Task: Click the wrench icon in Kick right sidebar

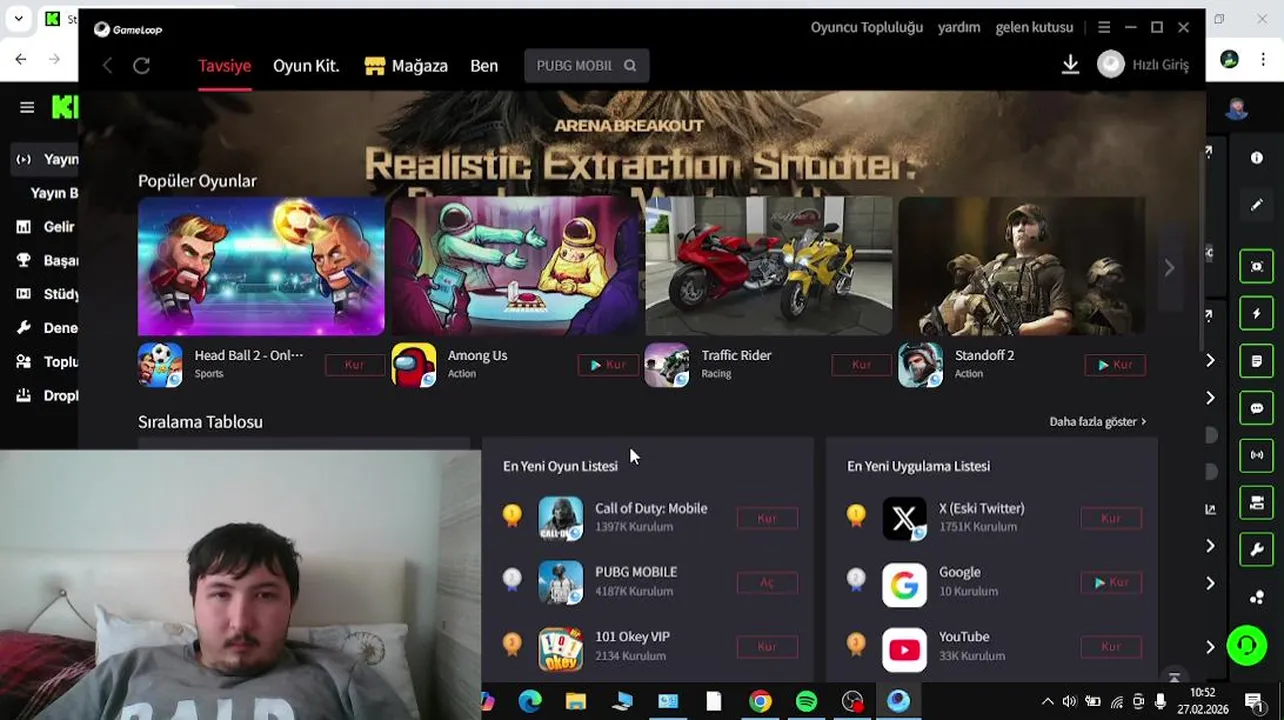Action: click(x=1257, y=549)
